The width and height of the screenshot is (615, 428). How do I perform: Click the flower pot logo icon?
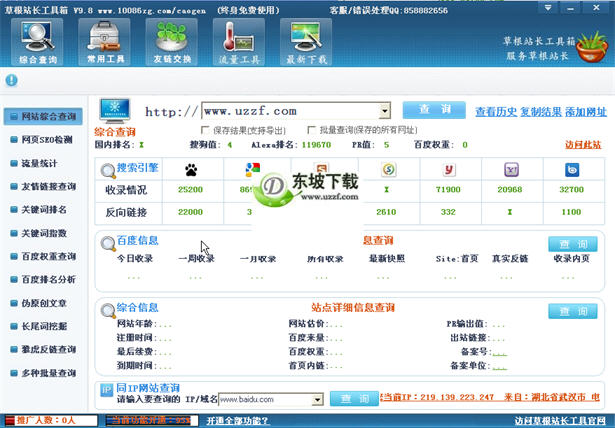click(592, 47)
